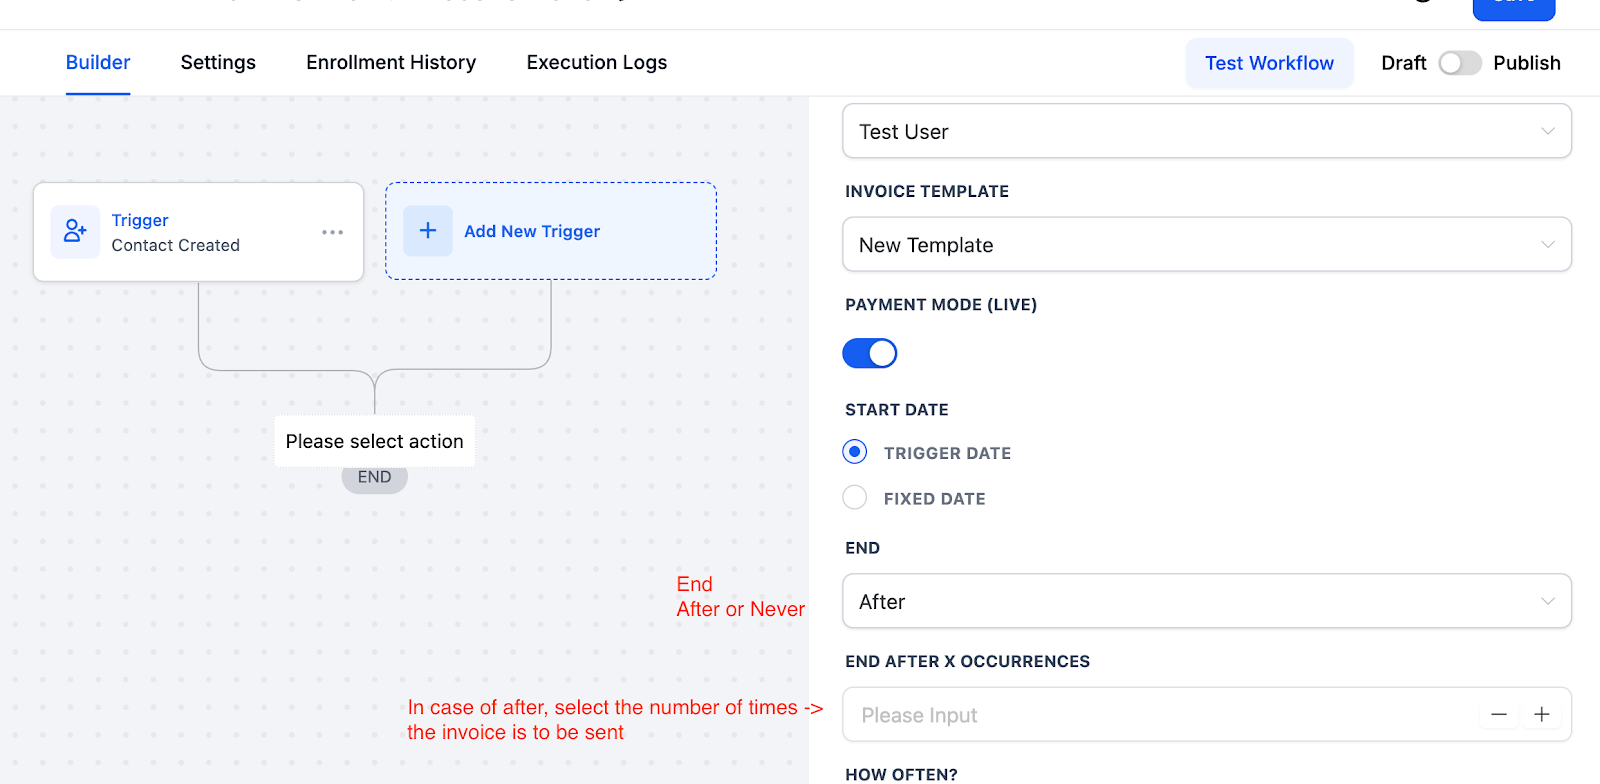Select the Builder tab
This screenshot has height=784, width=1600.
point(98,62)
